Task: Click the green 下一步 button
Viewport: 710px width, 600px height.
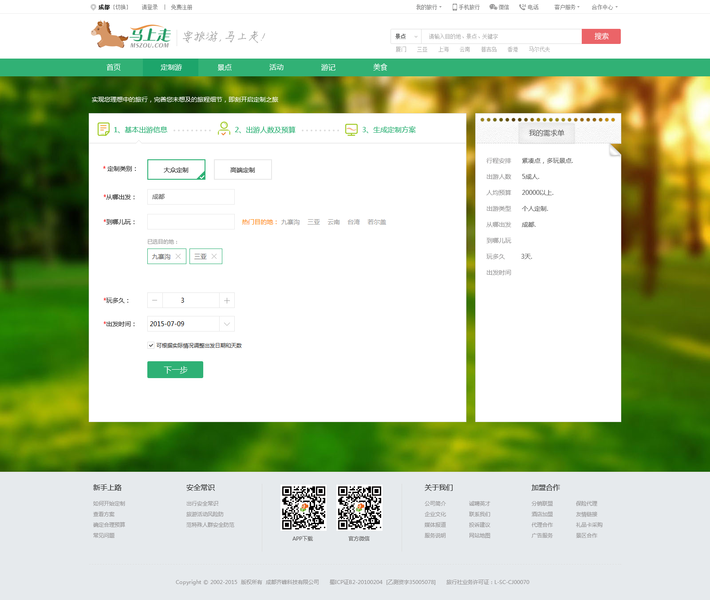Action: point(175,370)
